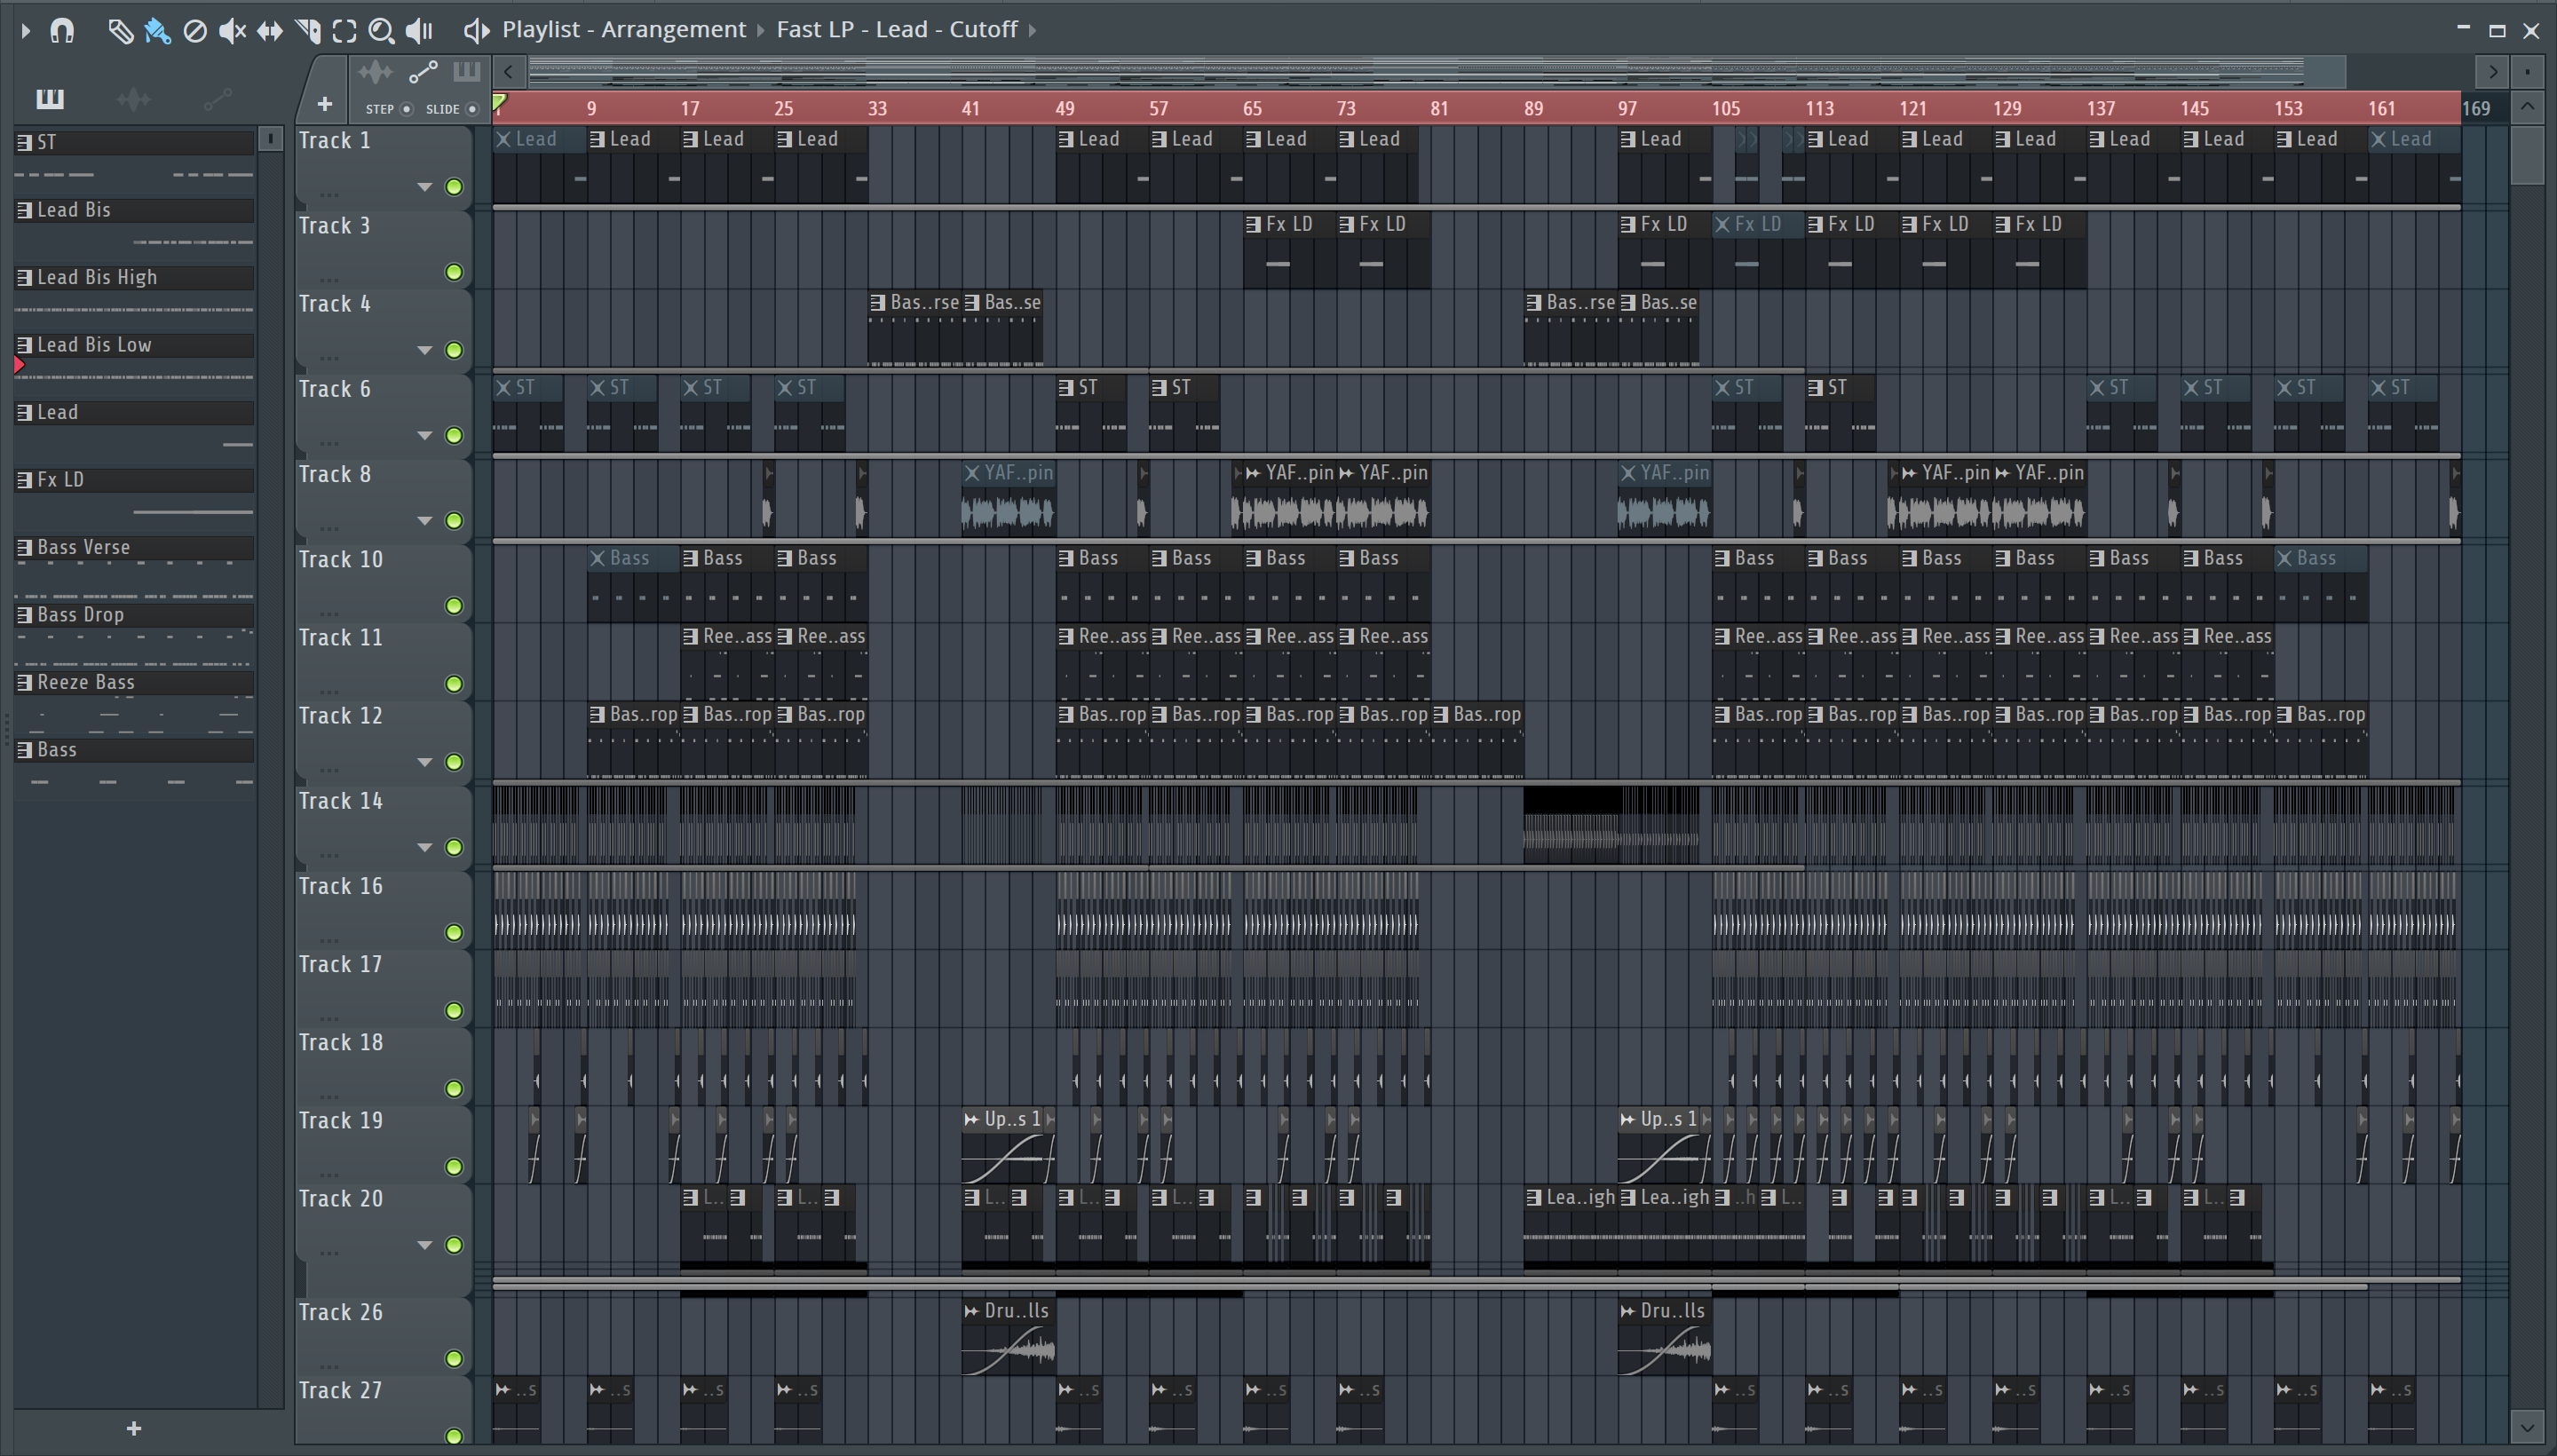Screen dimensions: 2557x1456
Task: Mute Track 10 with green LED
Action: pos(454,606)
